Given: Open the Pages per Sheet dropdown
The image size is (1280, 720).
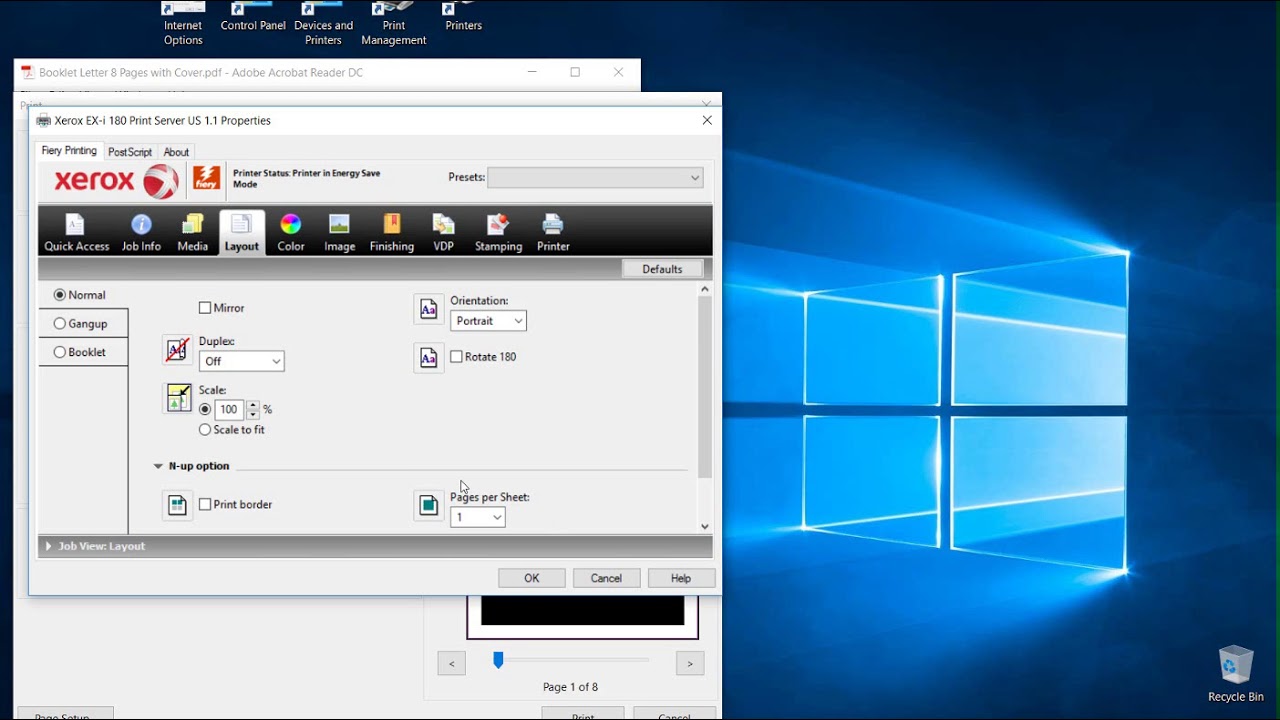Looking at the screenshot, I should point(477,517).
